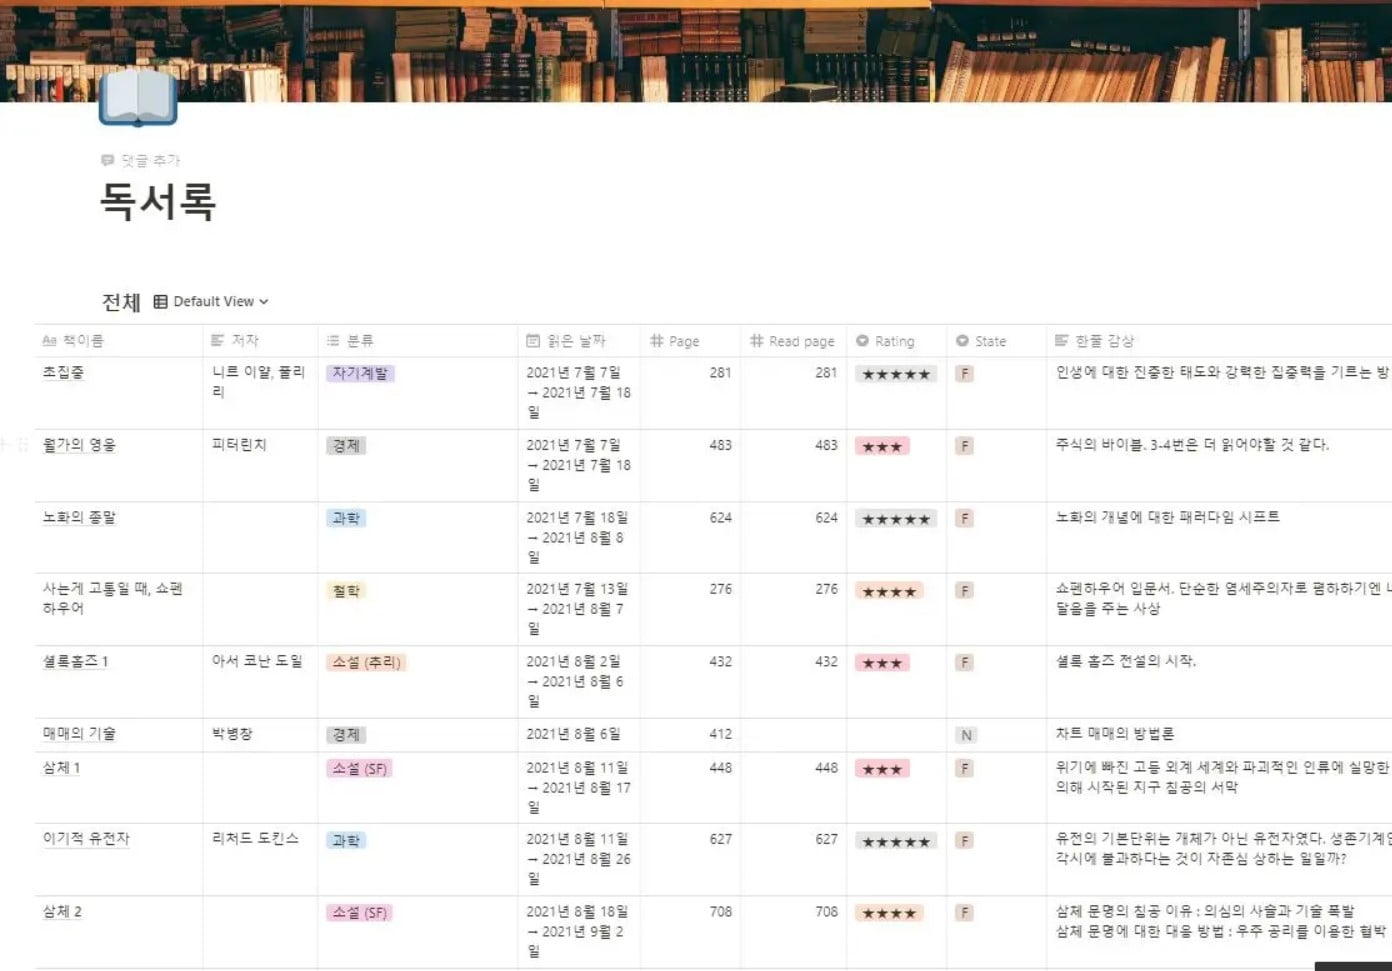The image size is (1392, 971).
Task: Click the open book page icon
Action: point(138,98)
